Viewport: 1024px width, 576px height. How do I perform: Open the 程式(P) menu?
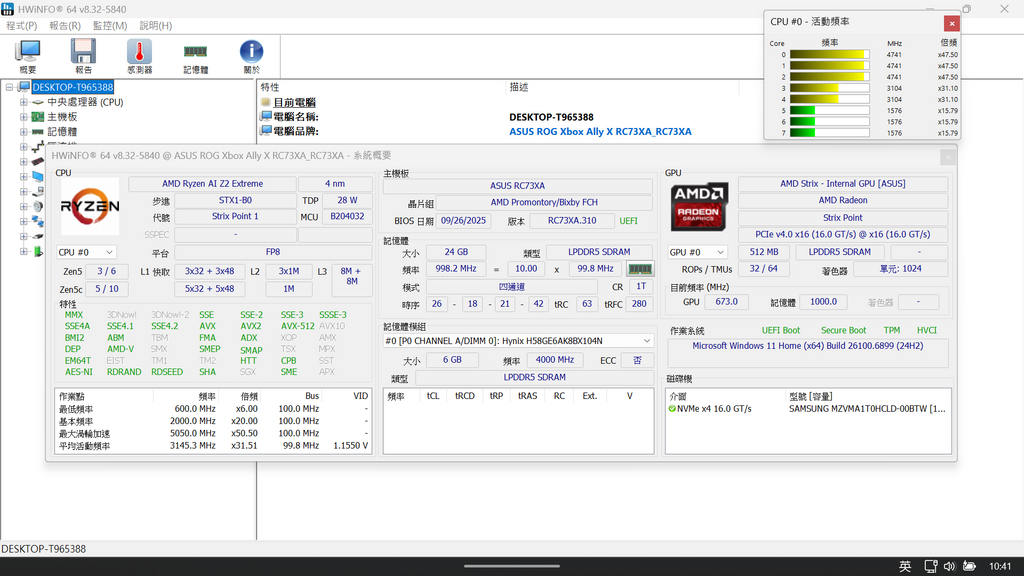pyautogui.click(x=22, y=26)
